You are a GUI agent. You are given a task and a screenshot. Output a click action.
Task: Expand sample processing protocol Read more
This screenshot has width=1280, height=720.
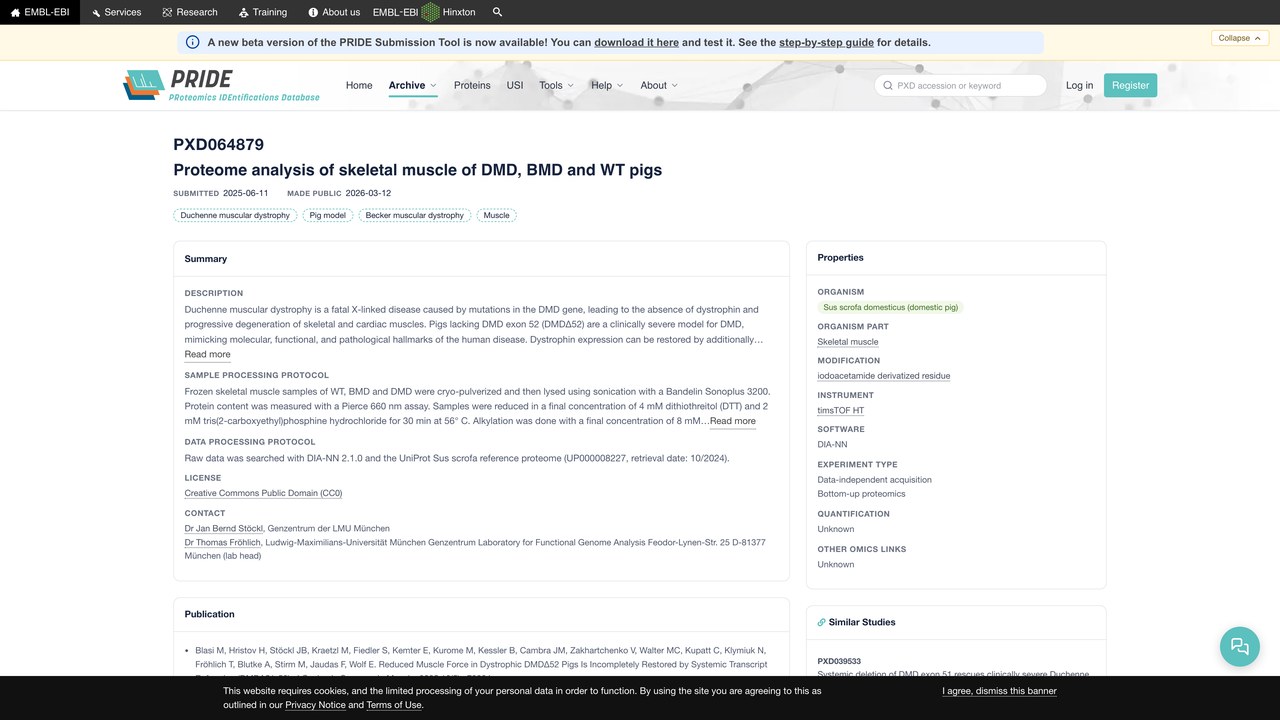(733, 421)
